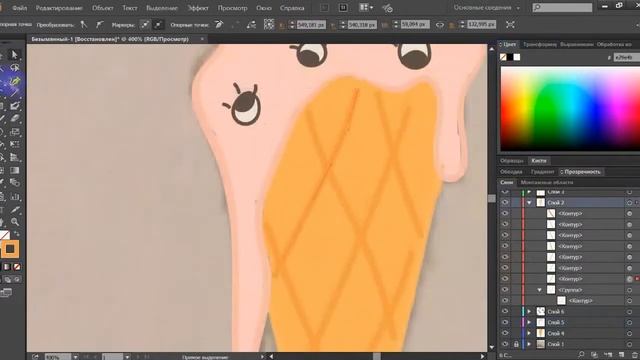
Task: Toggle visibility of the Группа item
Action: [505, 290]
